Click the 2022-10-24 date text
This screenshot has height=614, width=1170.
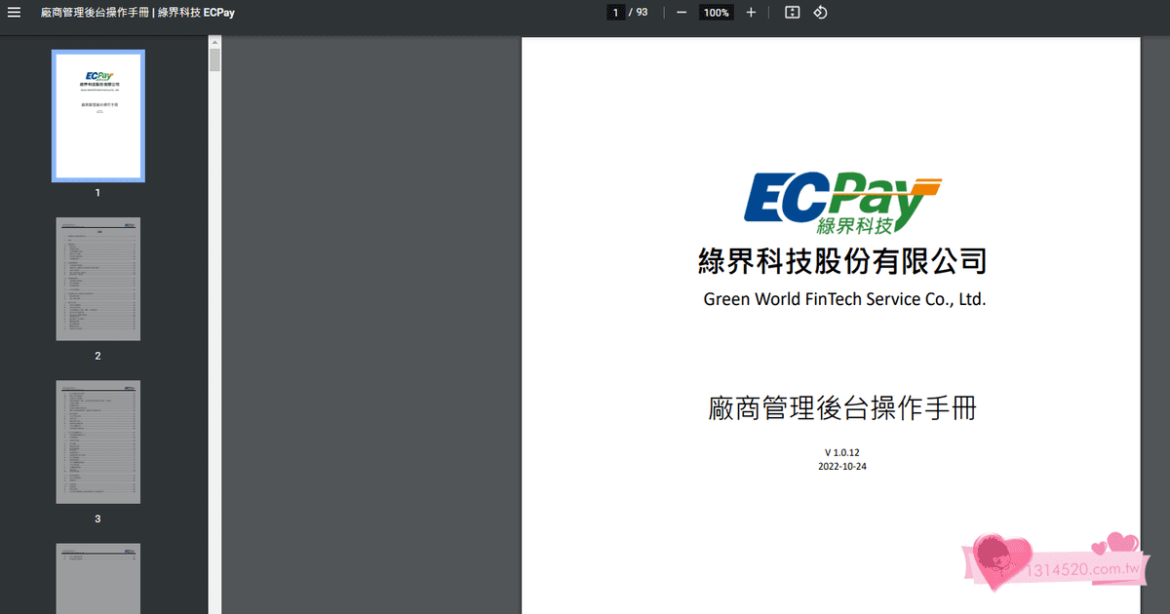[x=842, y=466]
